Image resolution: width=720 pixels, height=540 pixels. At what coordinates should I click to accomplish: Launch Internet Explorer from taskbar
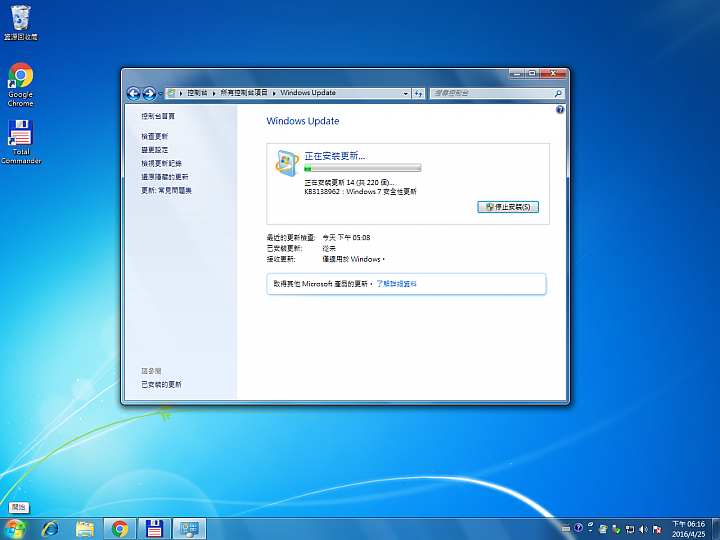coord(50,529)
